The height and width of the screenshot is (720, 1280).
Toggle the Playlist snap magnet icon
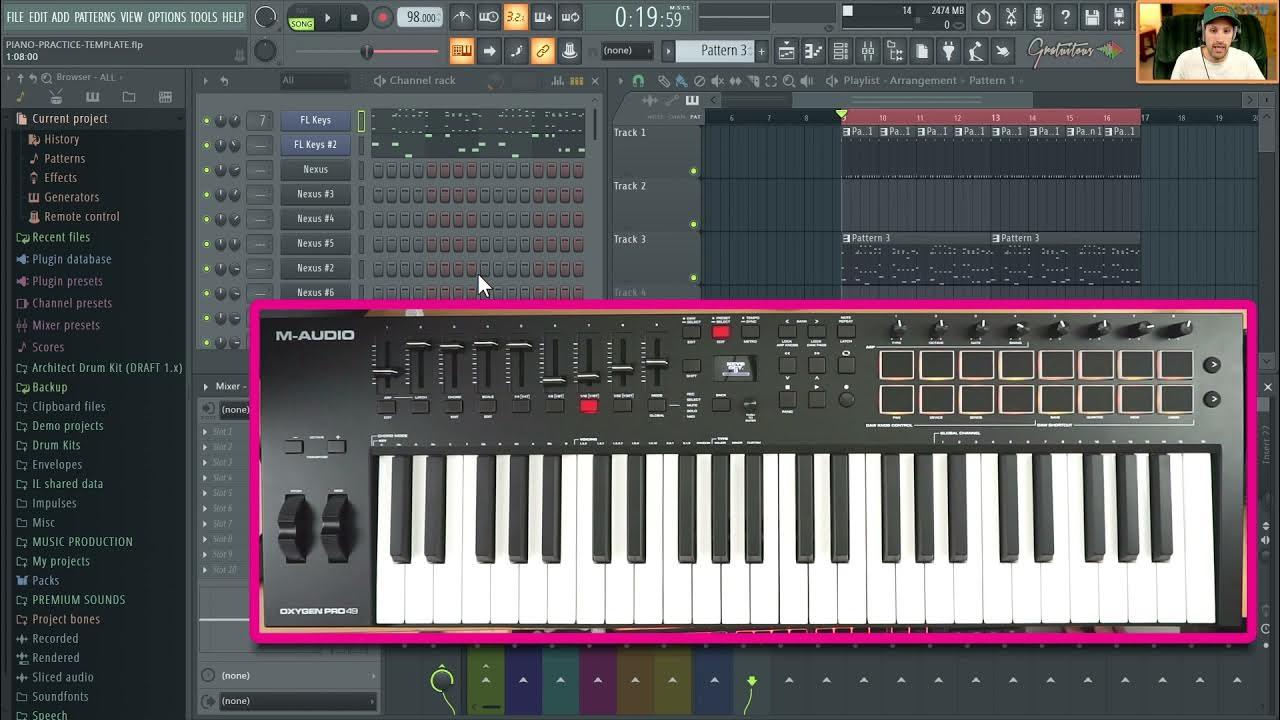pos(639,81)
